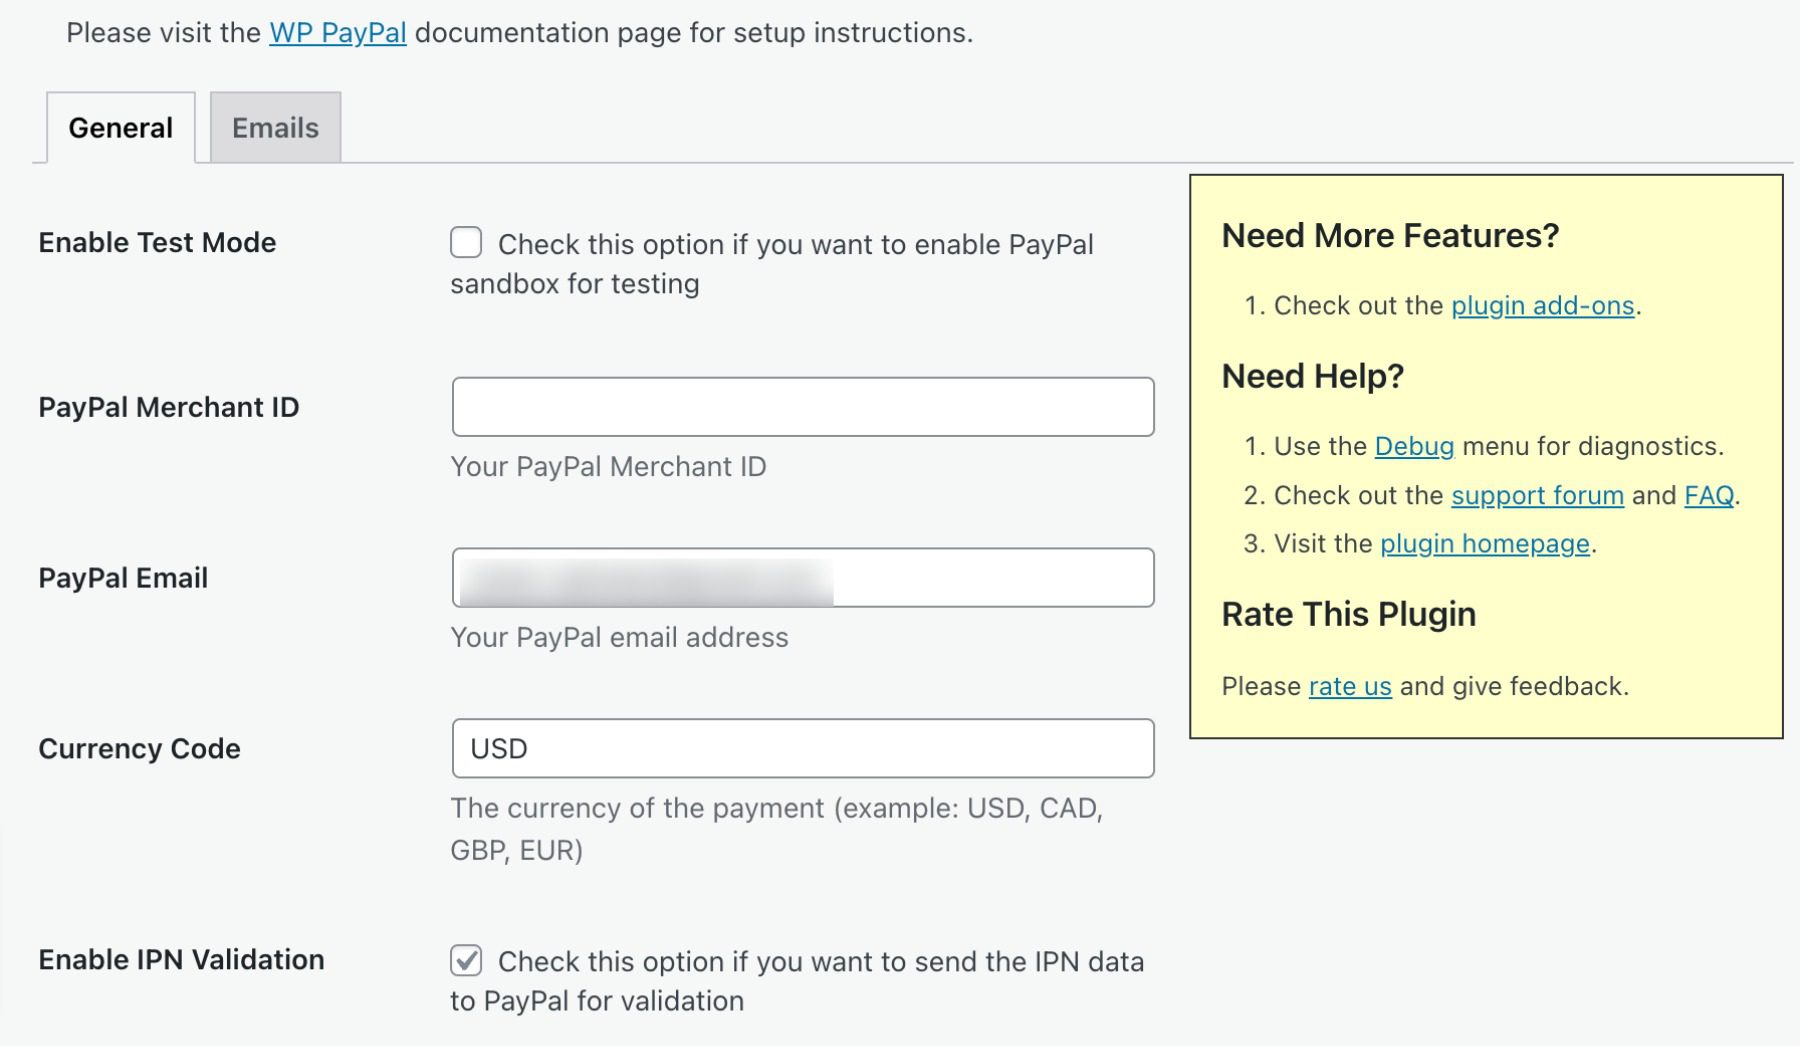Screen dimensions: 1800x1046
Task: Click the PayPal Email input field
Action: [803, 577]
